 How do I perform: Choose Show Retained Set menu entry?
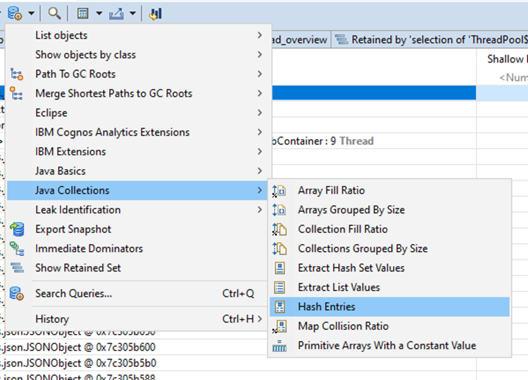[x=137, y=268]
